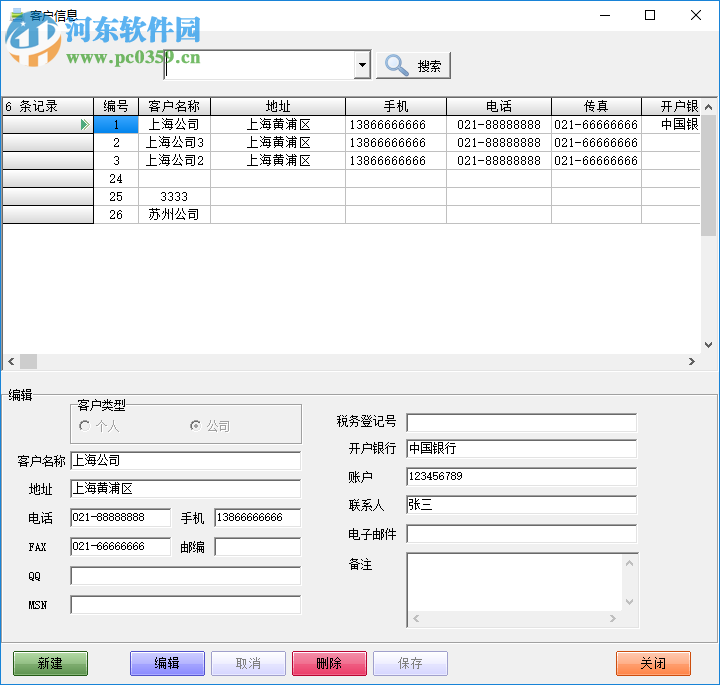Screen dimensions: 720x685
Task: Click the 电话 column header
Action: coord(499,107)
